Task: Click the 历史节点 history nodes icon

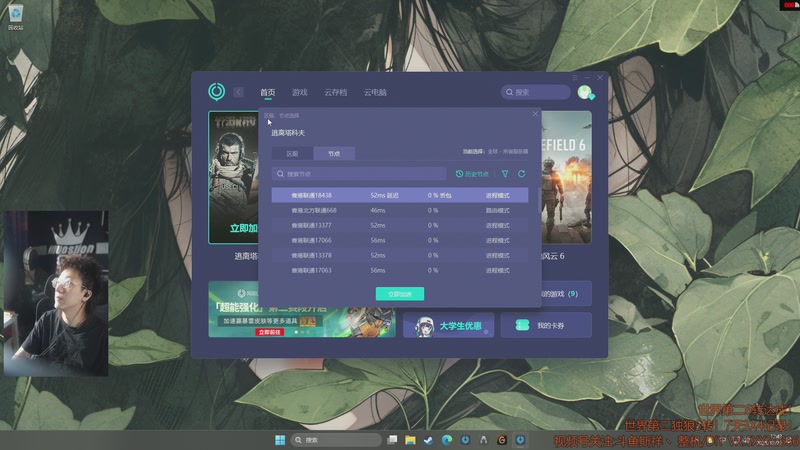Action: pyautogui.click(x=459, y=174)
